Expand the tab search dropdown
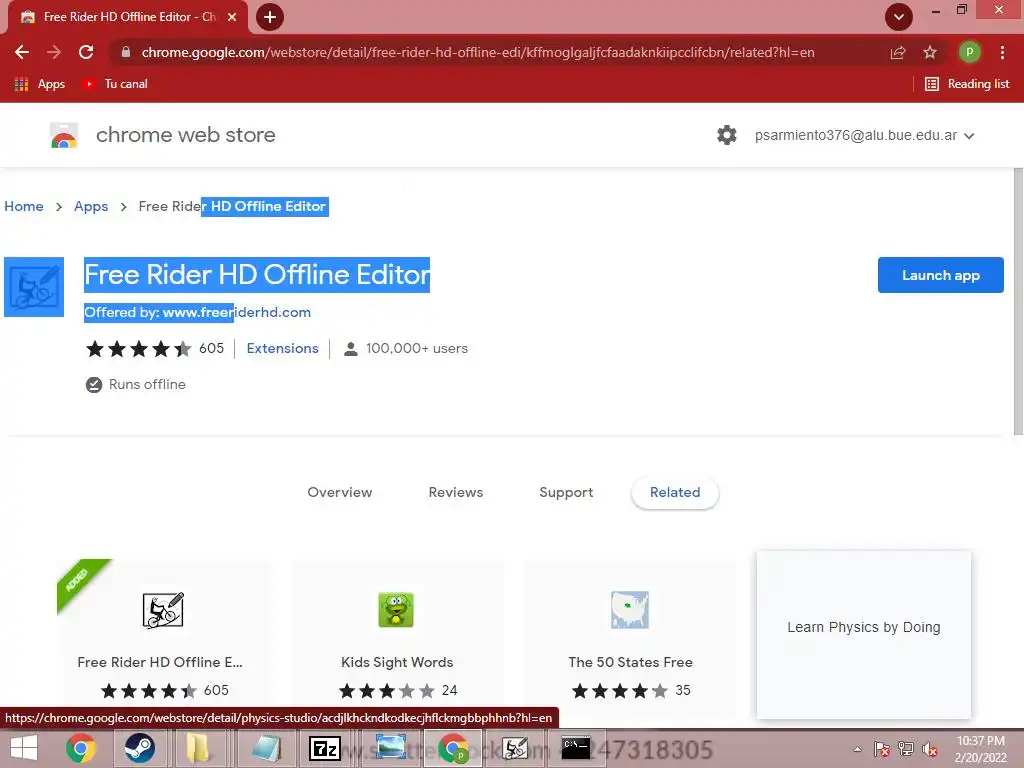1024x768 pixels. (x=899, y=17)
